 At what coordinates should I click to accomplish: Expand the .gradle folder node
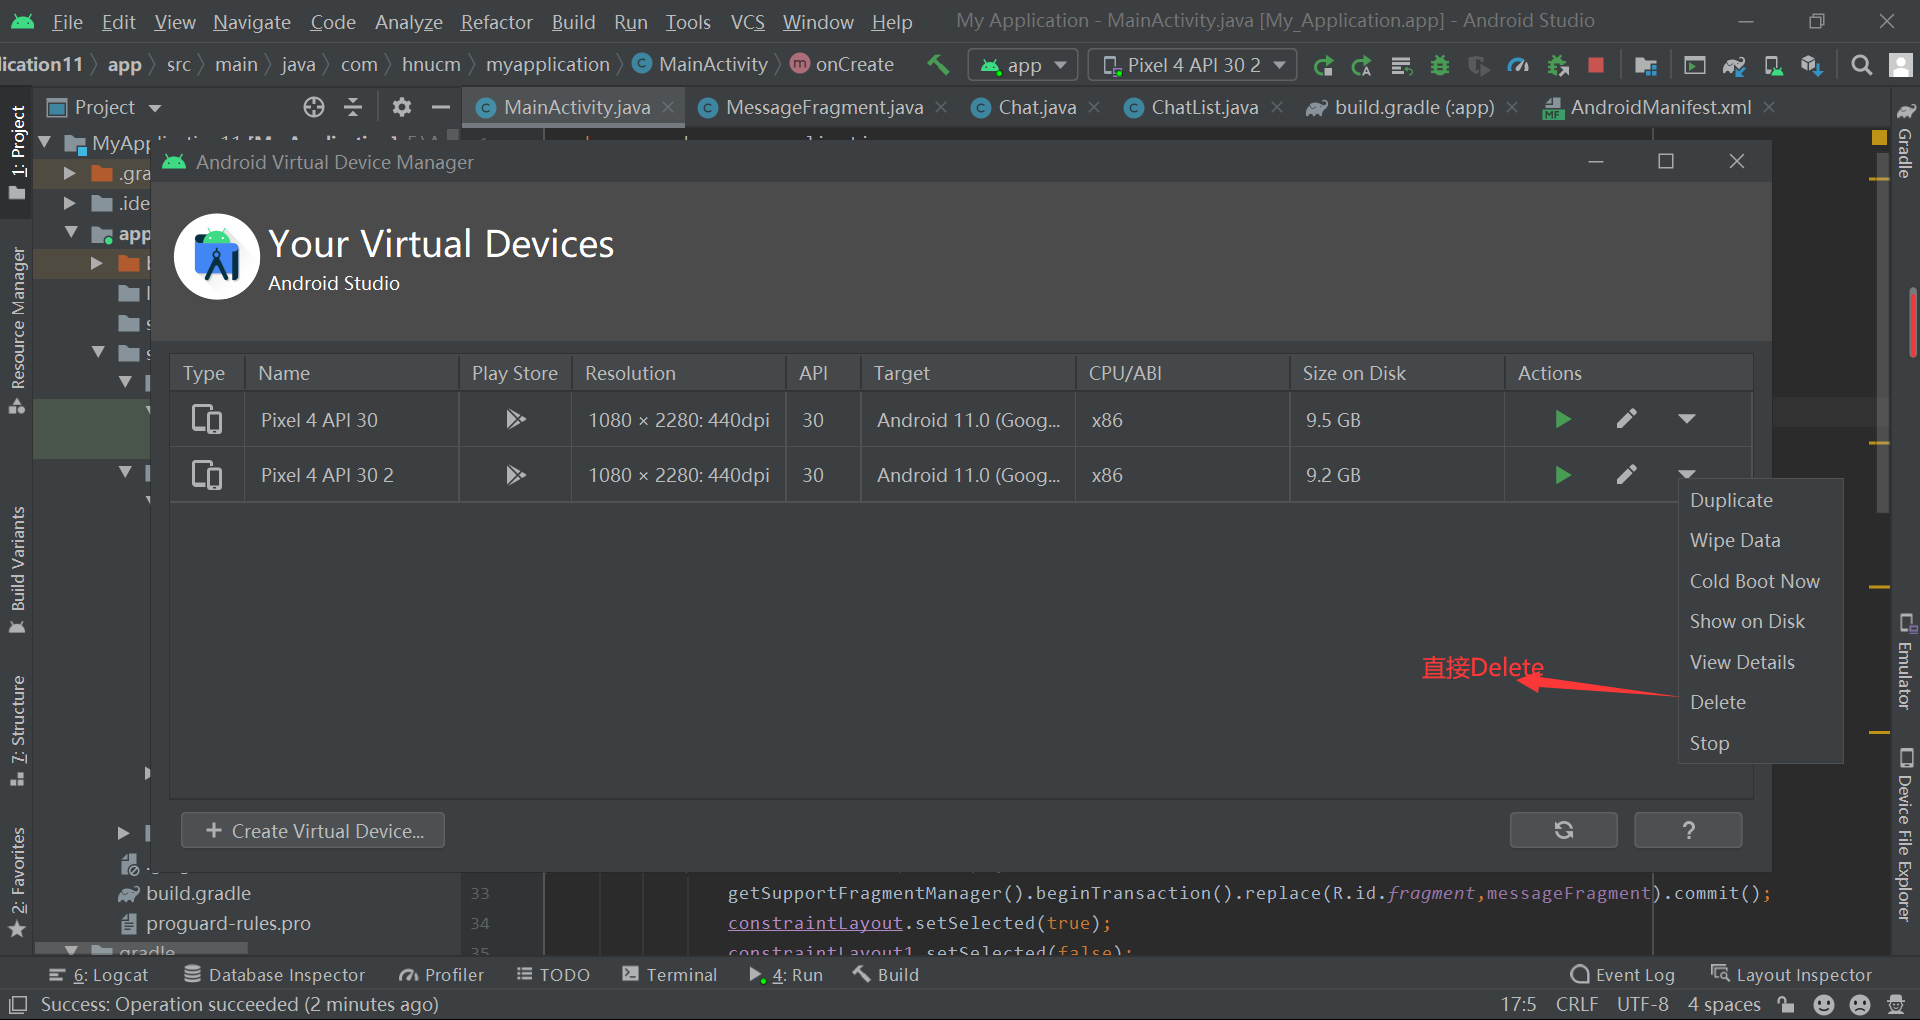(x=69, y=173)
